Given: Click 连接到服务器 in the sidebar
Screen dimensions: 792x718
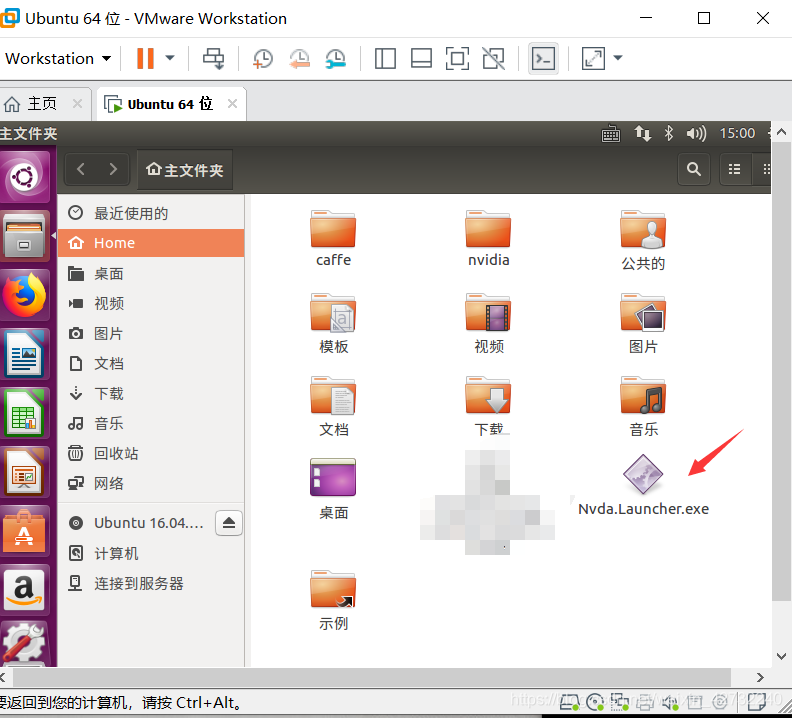Looking at the screenshot, I should (x=151, y=584).
